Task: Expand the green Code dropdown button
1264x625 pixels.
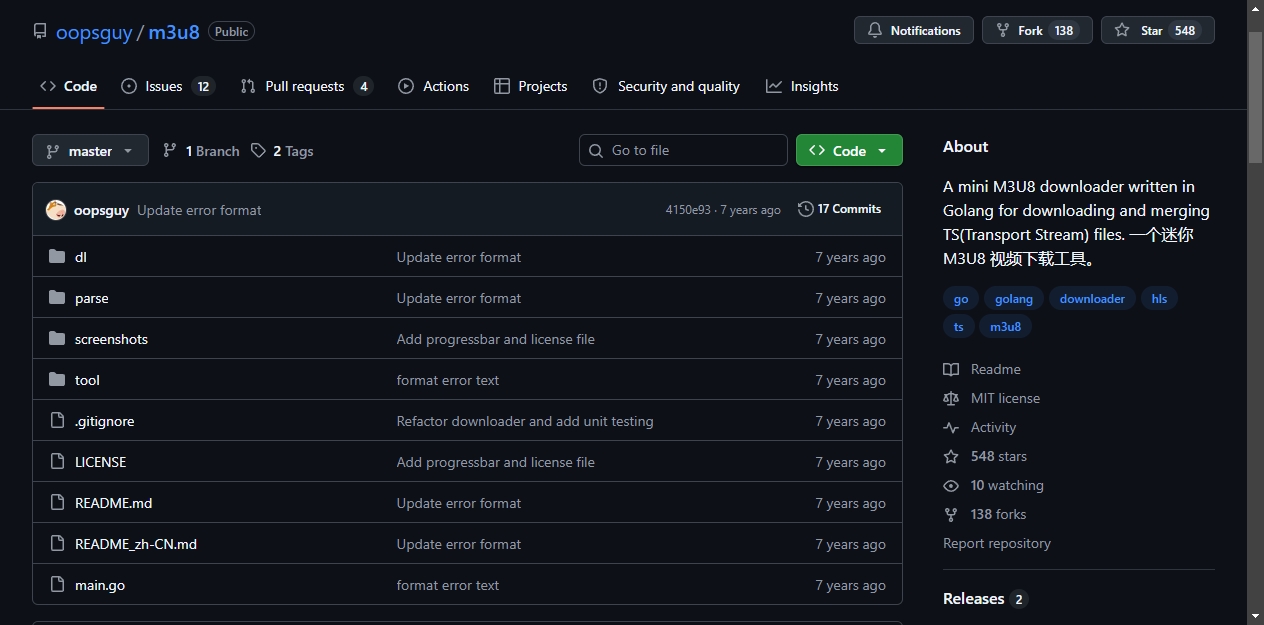Action: pos(849,150)
